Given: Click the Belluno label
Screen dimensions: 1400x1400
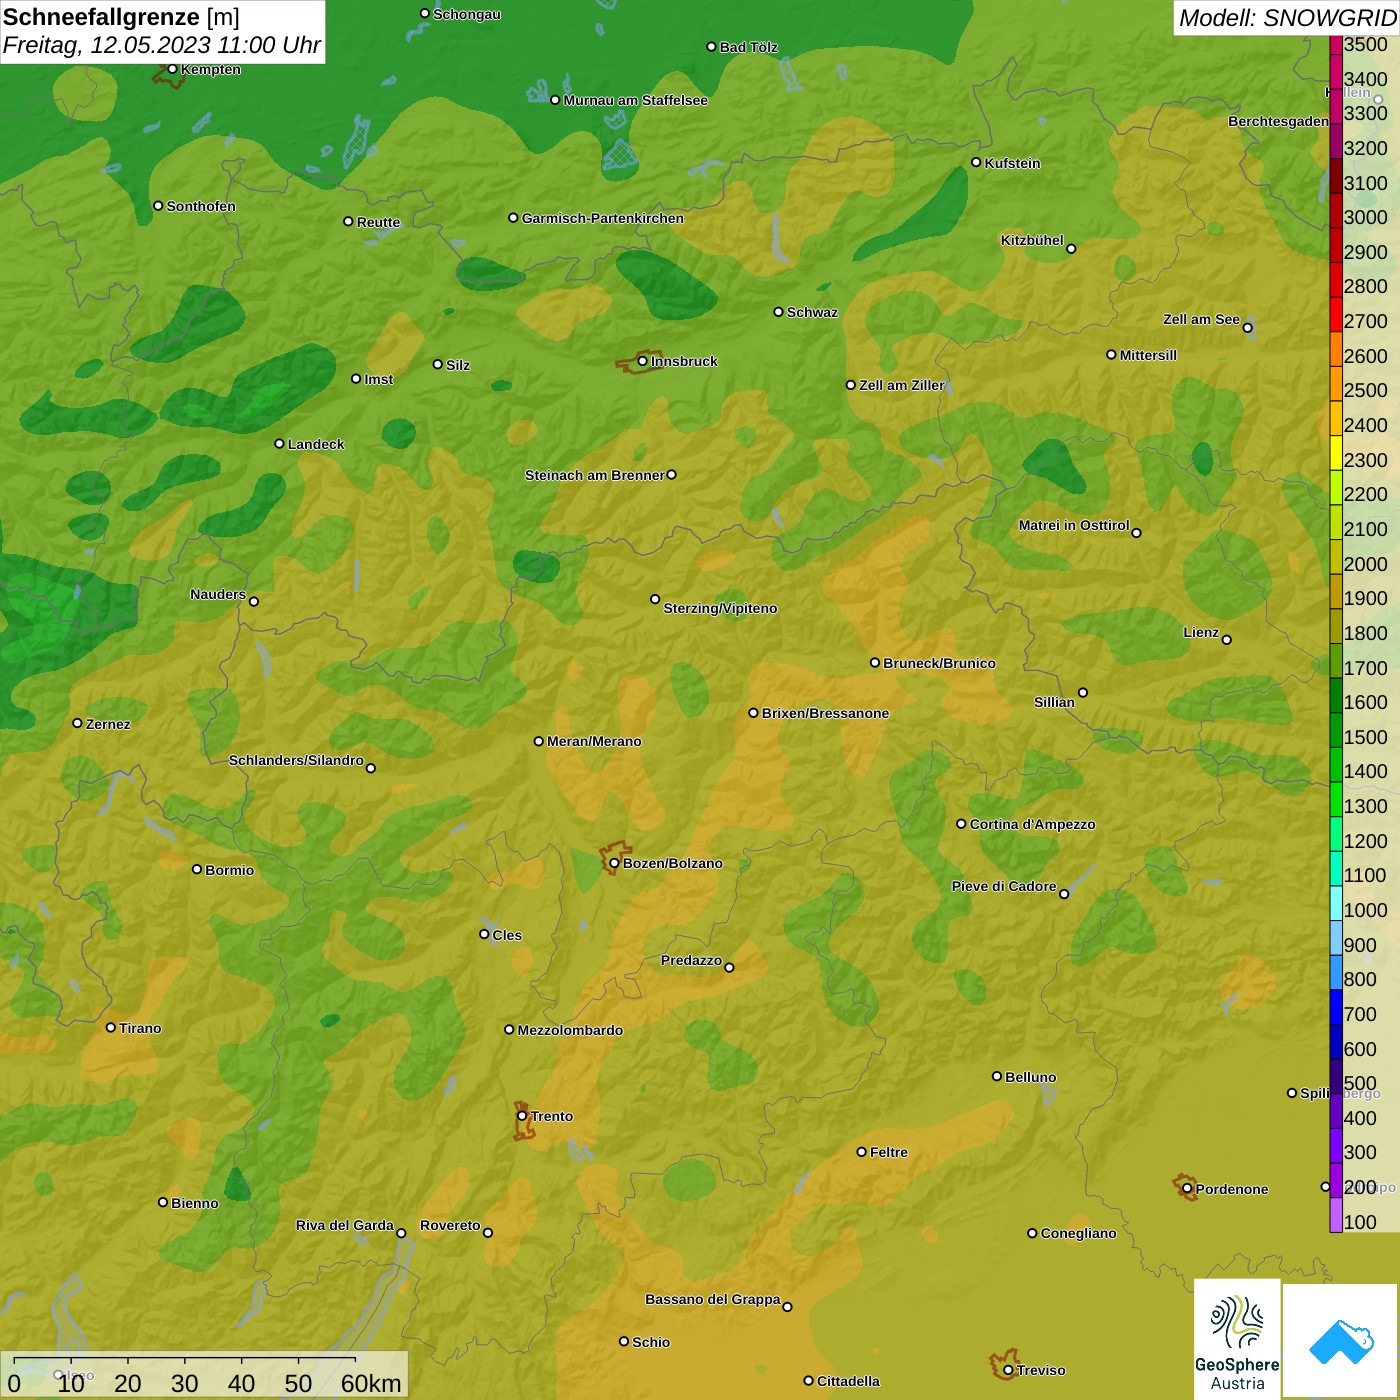Looking at the screenshot, I should (x=1031, y=1077).
